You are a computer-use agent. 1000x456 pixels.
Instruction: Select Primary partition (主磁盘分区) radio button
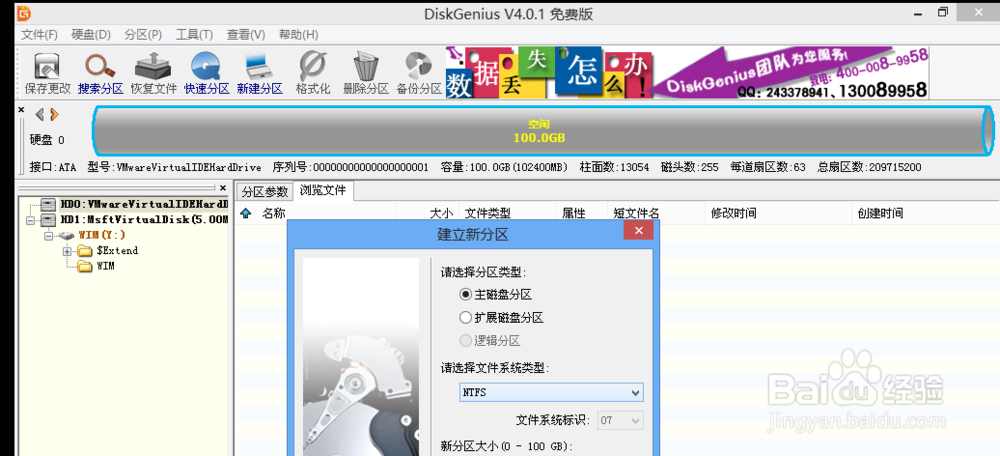tap(465, 295)
